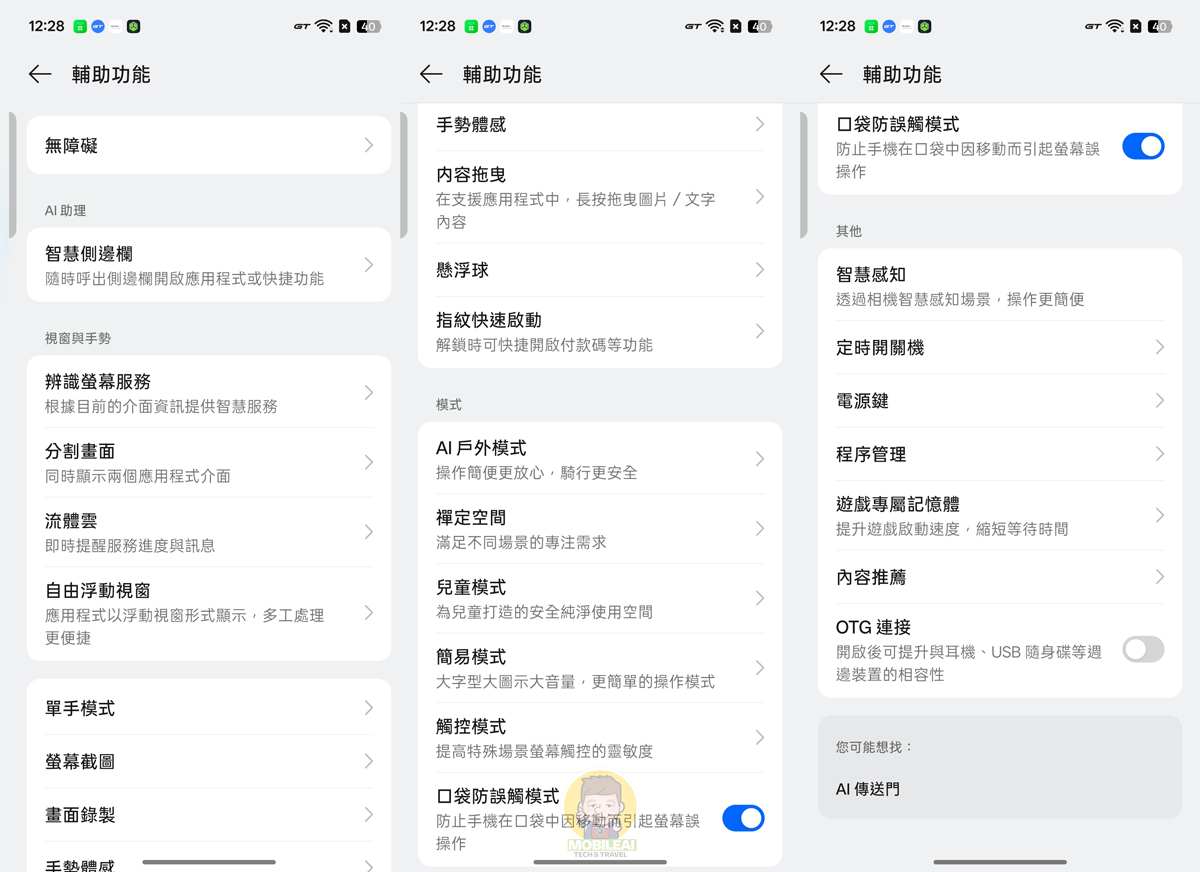Open the AI 戶外模式 option
The height and width of the screenshot is (872, 1200).
click(600, 459)
